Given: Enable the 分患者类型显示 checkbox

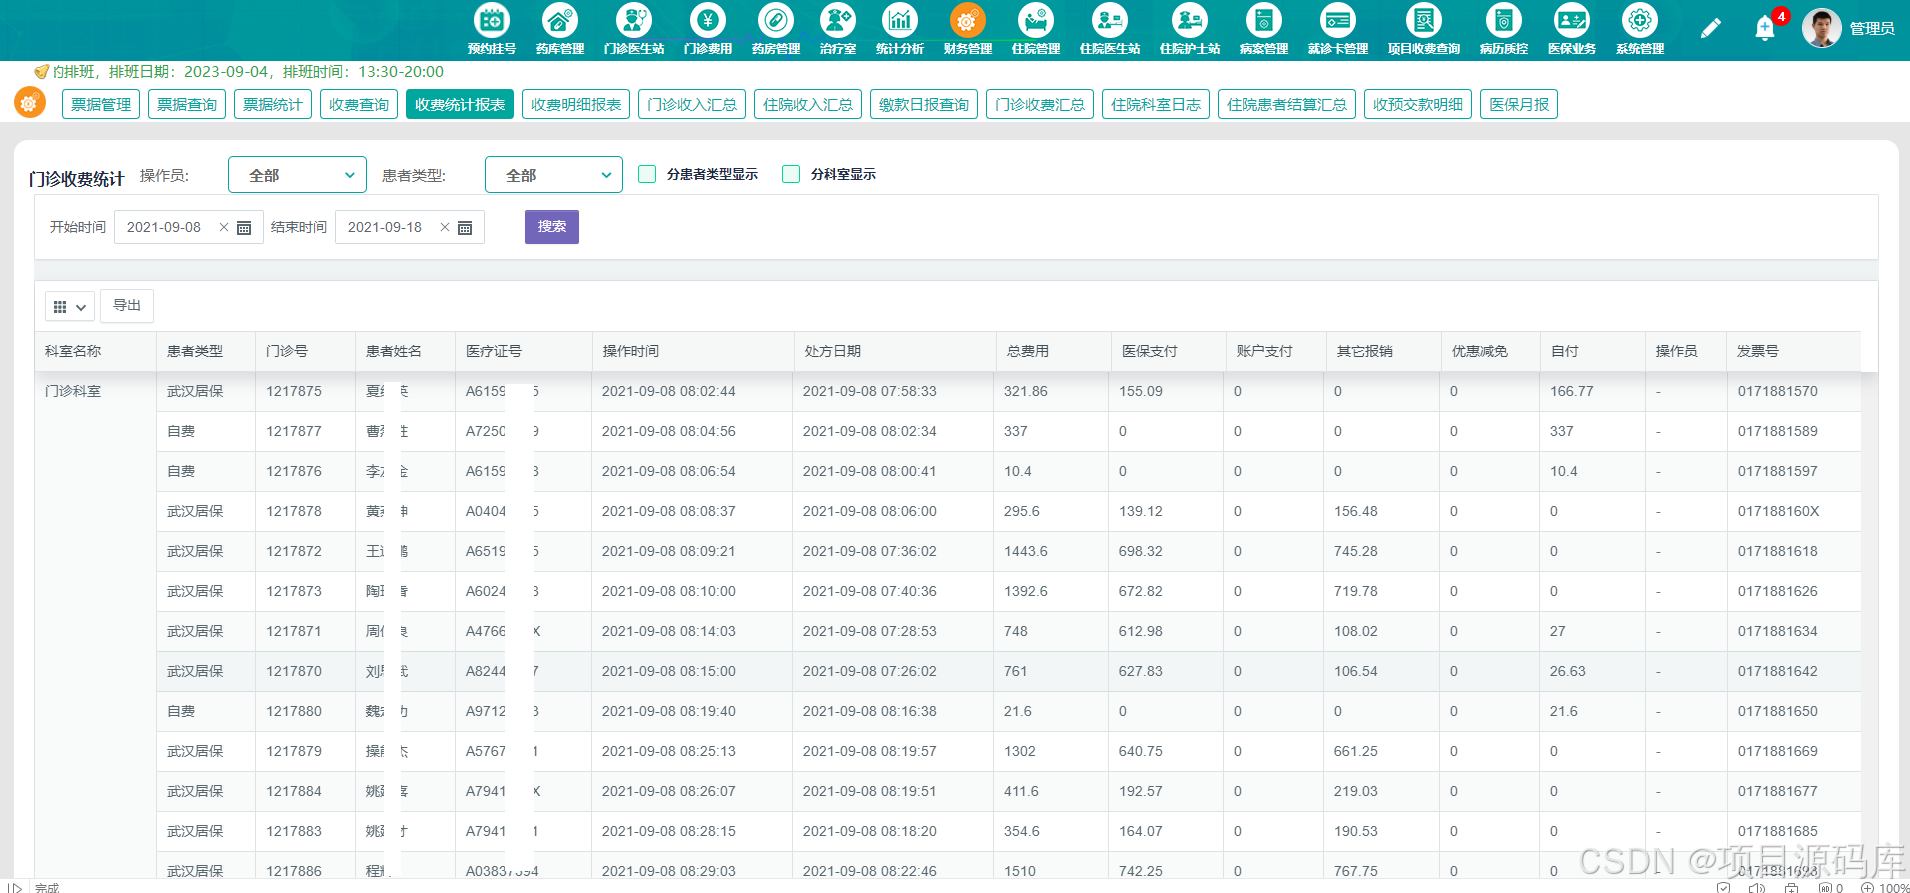Looking at the screenshot, I should tap(647, 174).
